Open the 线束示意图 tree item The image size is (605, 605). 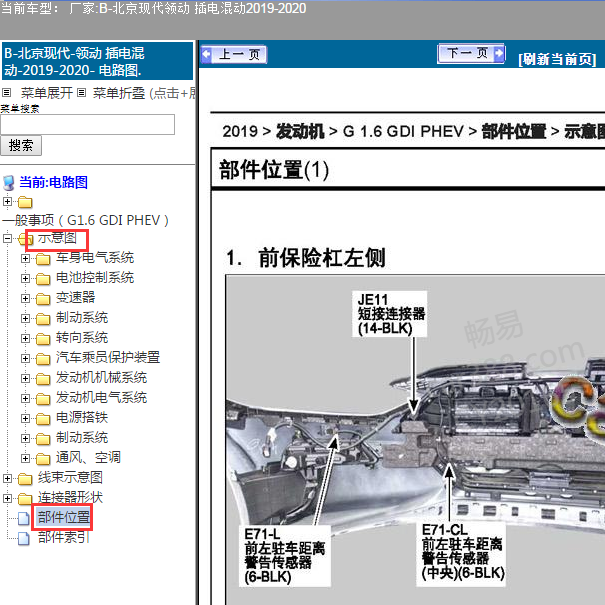click(x=70, y=478)
